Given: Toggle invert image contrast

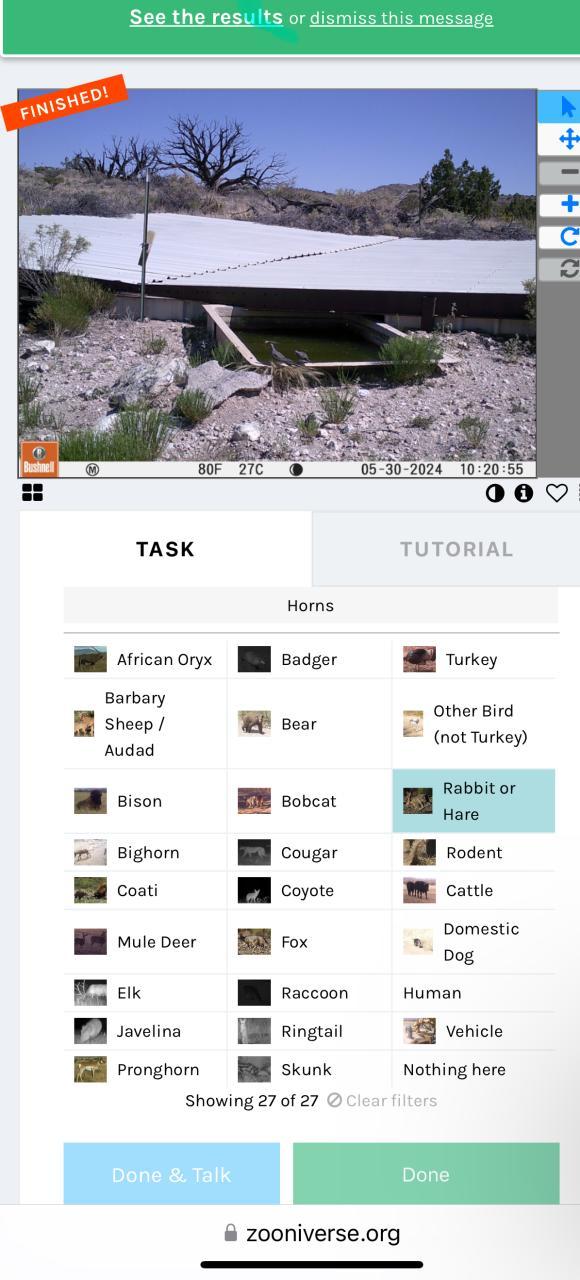Looking at the screenshot, I should 495,493.
